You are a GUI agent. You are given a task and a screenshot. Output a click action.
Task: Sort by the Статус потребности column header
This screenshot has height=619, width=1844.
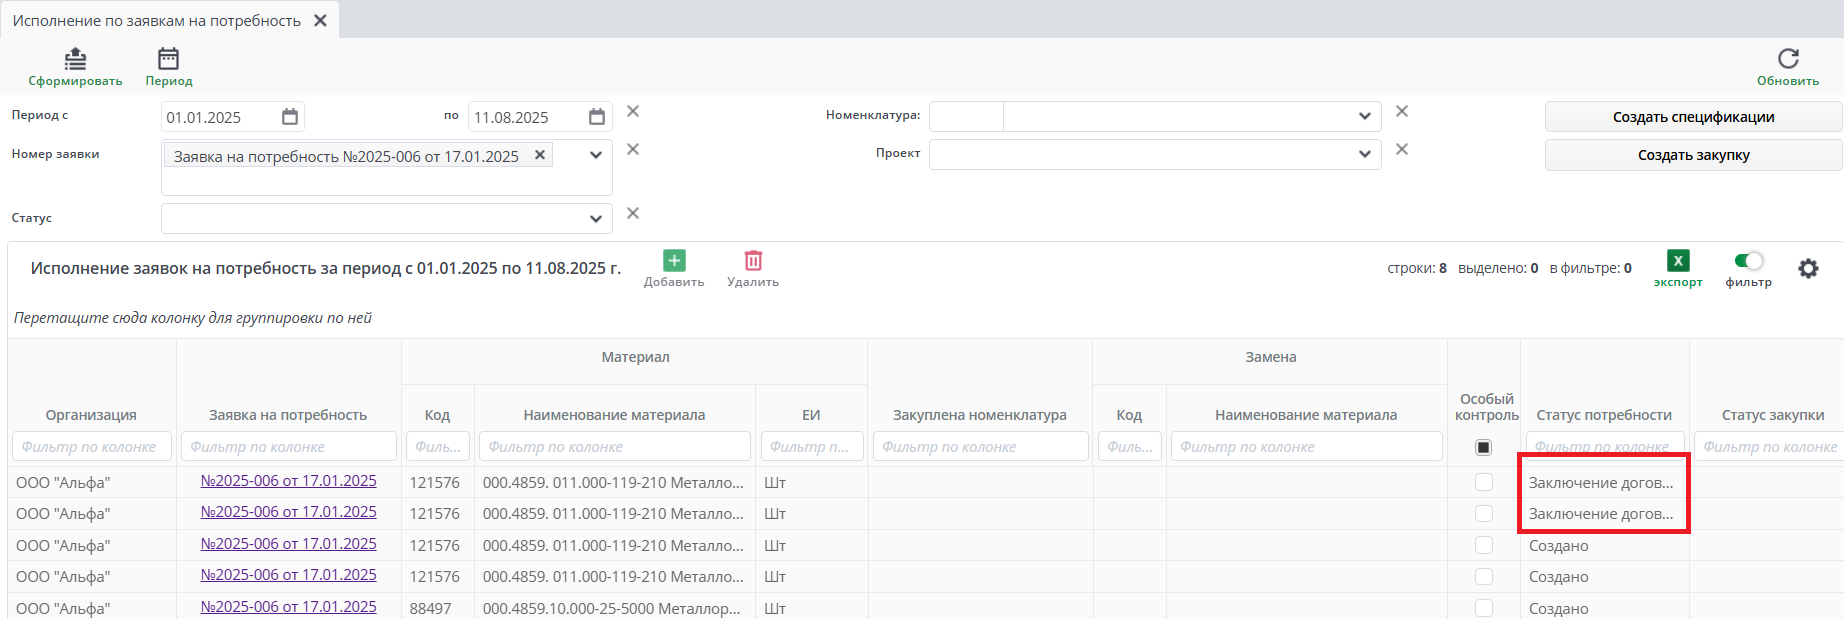click(x=1604, y=415)
